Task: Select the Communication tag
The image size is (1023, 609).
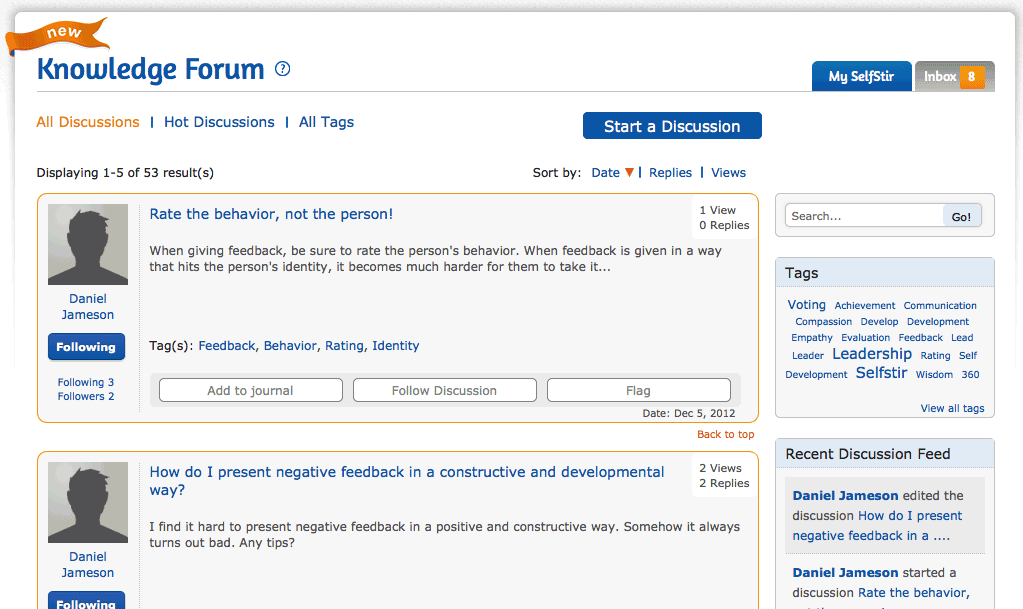Action: pos(939,305)
